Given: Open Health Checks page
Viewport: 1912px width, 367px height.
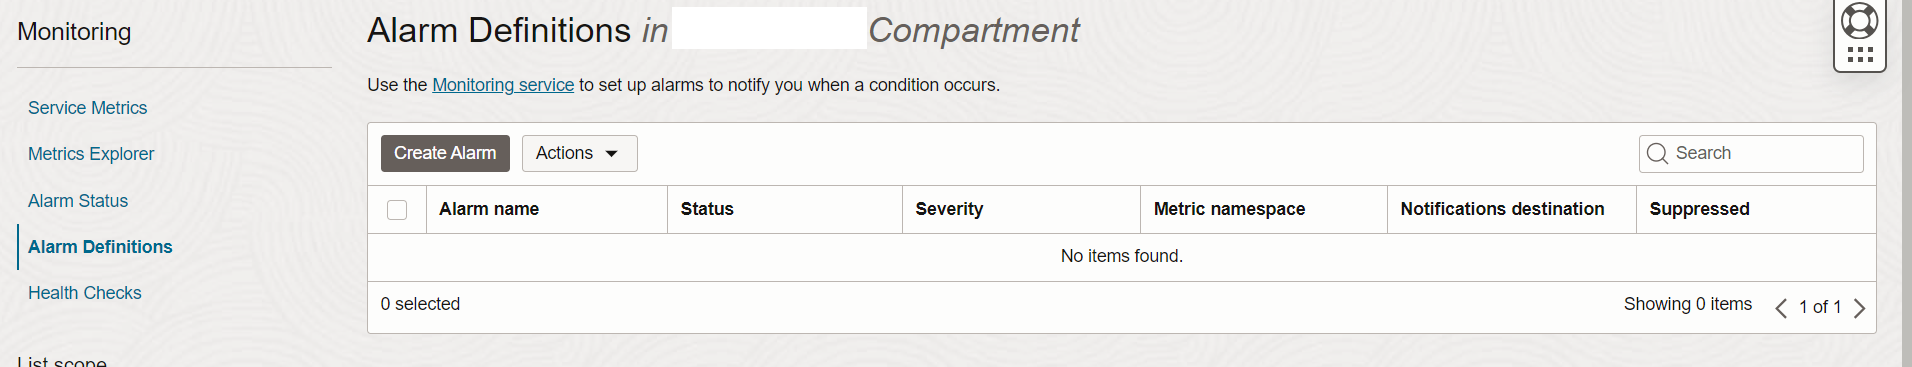Looking at the screenshot, I should pyautogui.click(x=85, y=293).
